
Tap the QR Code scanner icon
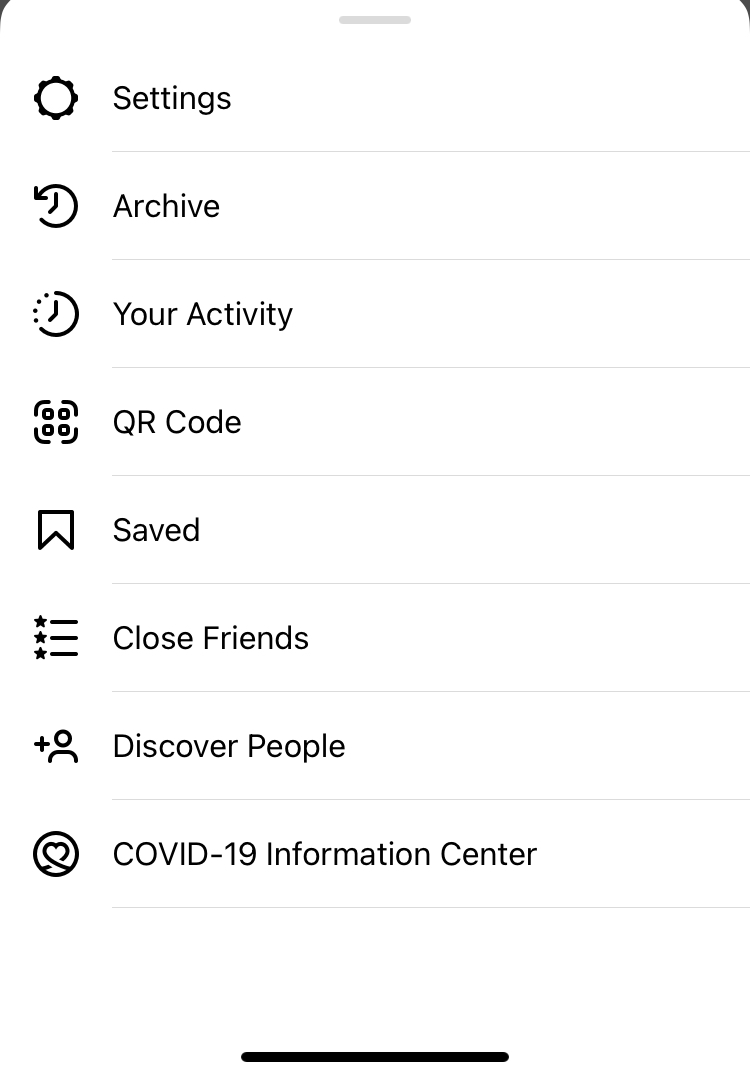coord(56,422)
